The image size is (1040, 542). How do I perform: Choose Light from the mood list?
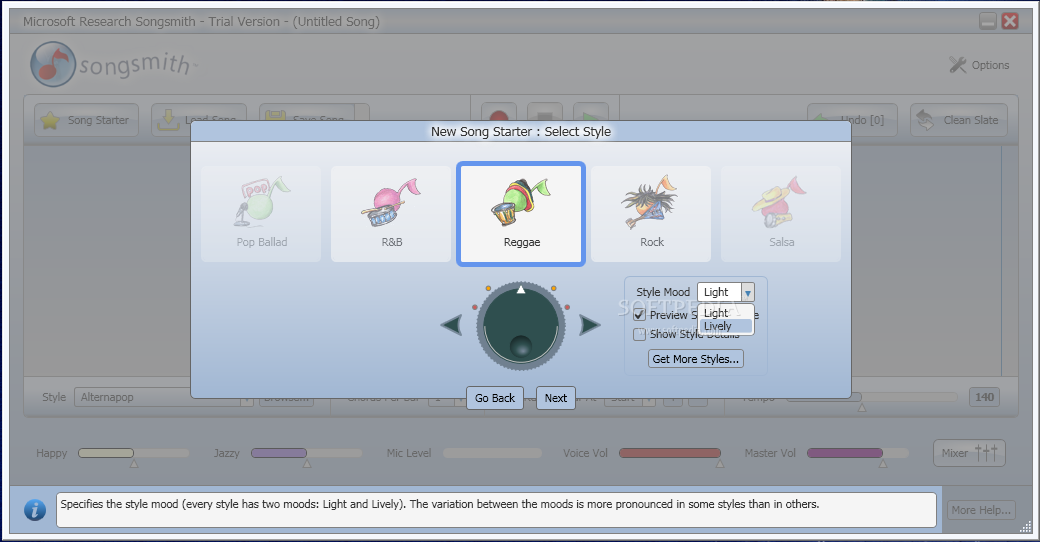(726, 312)
